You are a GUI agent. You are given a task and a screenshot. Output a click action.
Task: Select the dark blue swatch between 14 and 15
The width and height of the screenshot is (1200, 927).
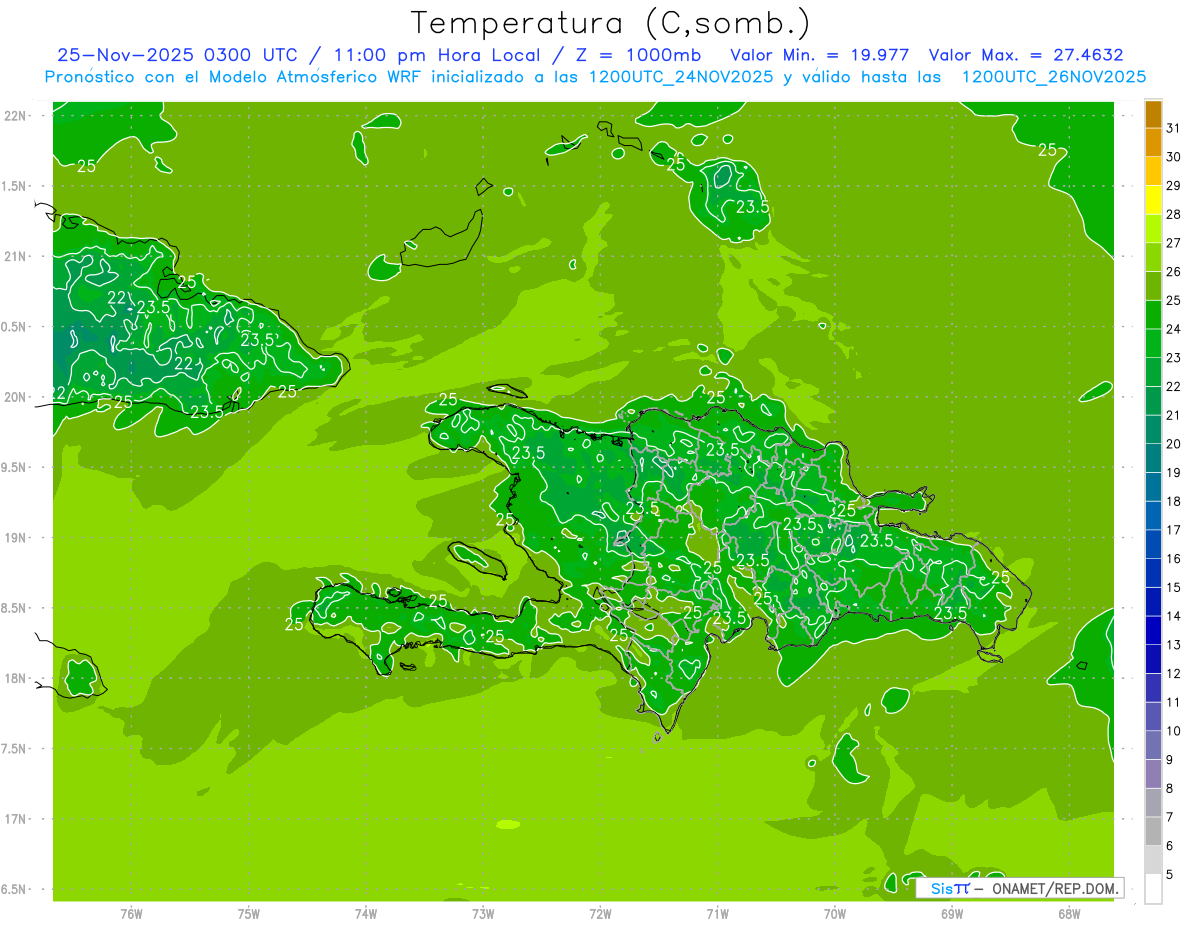(1153, 602)
